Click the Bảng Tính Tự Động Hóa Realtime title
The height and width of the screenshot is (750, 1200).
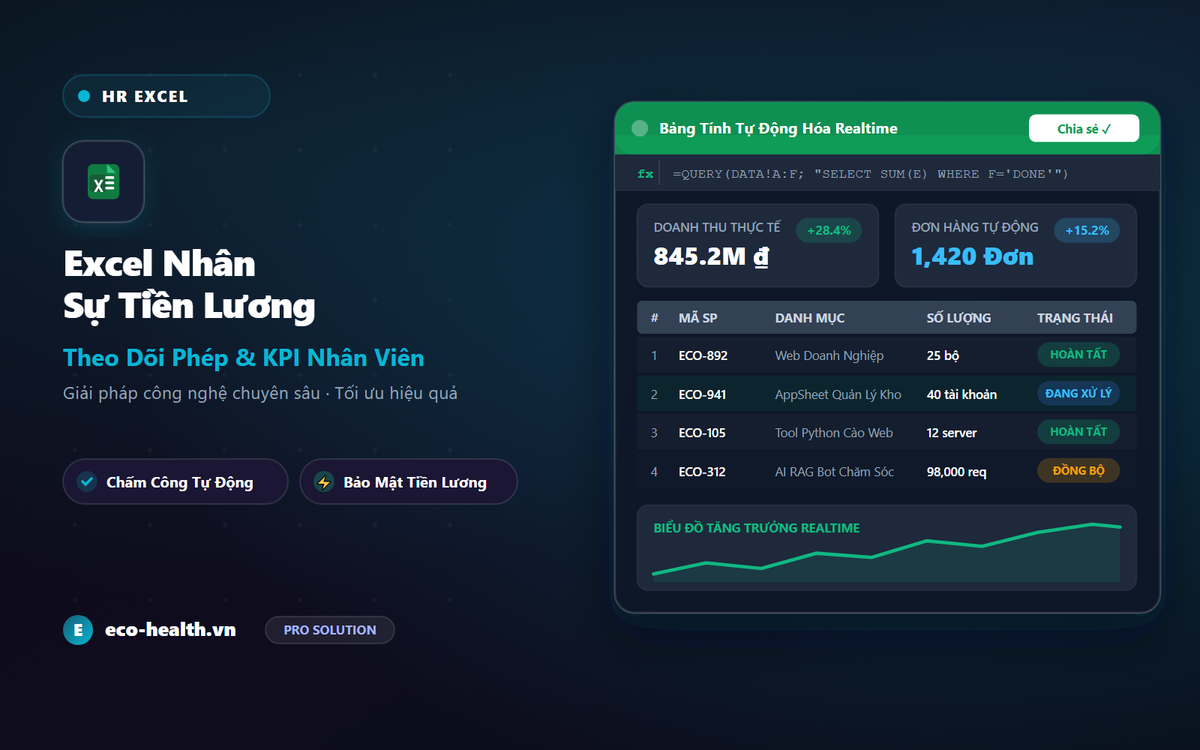[x=778, y=128]
